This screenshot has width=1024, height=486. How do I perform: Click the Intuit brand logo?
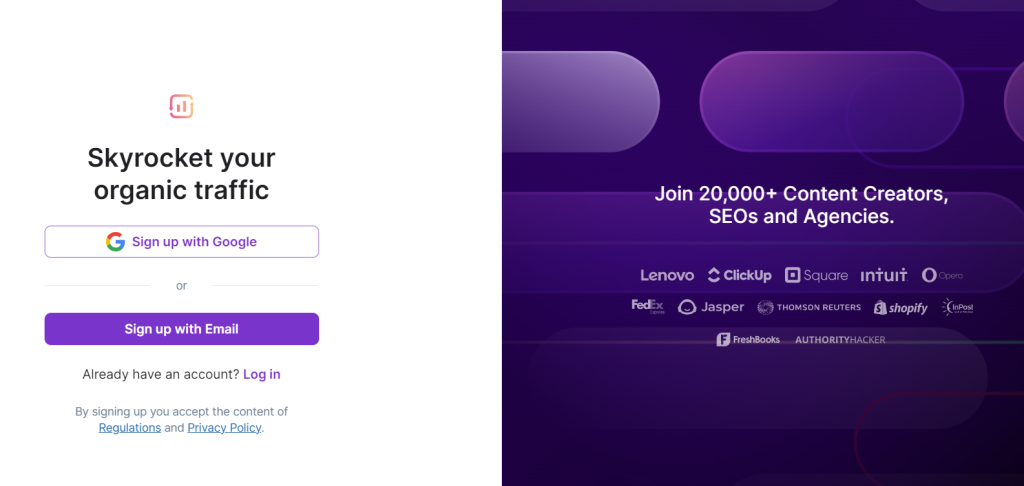coord(884,275)
